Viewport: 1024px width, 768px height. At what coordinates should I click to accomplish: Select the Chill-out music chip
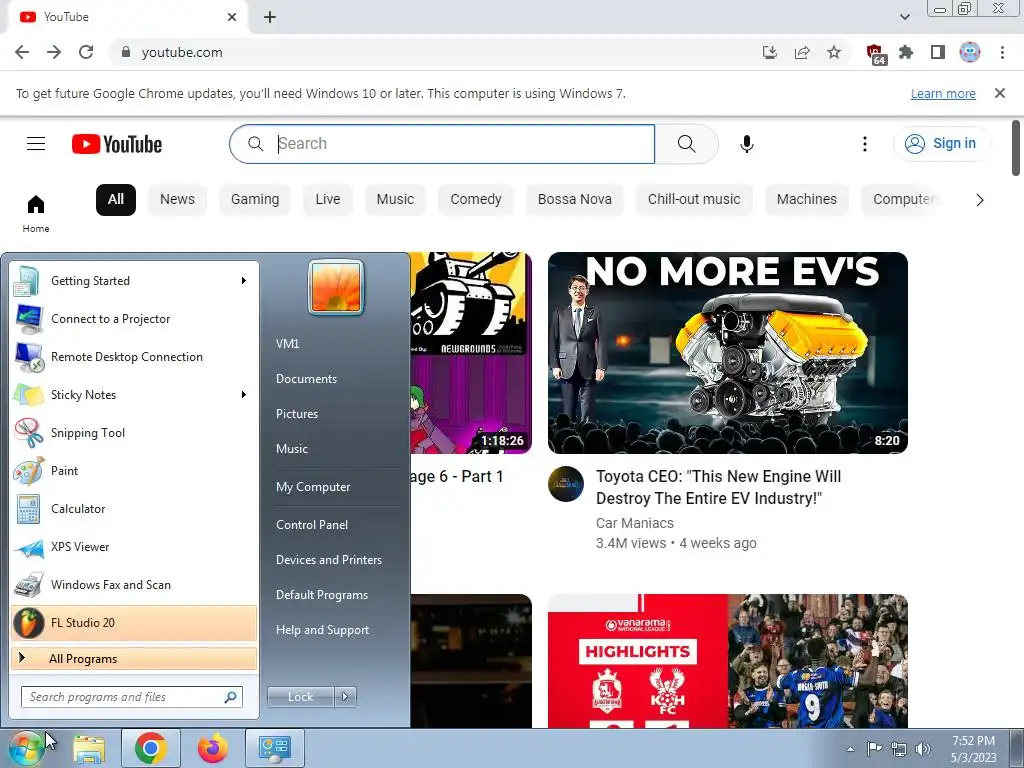pos(694,199)
